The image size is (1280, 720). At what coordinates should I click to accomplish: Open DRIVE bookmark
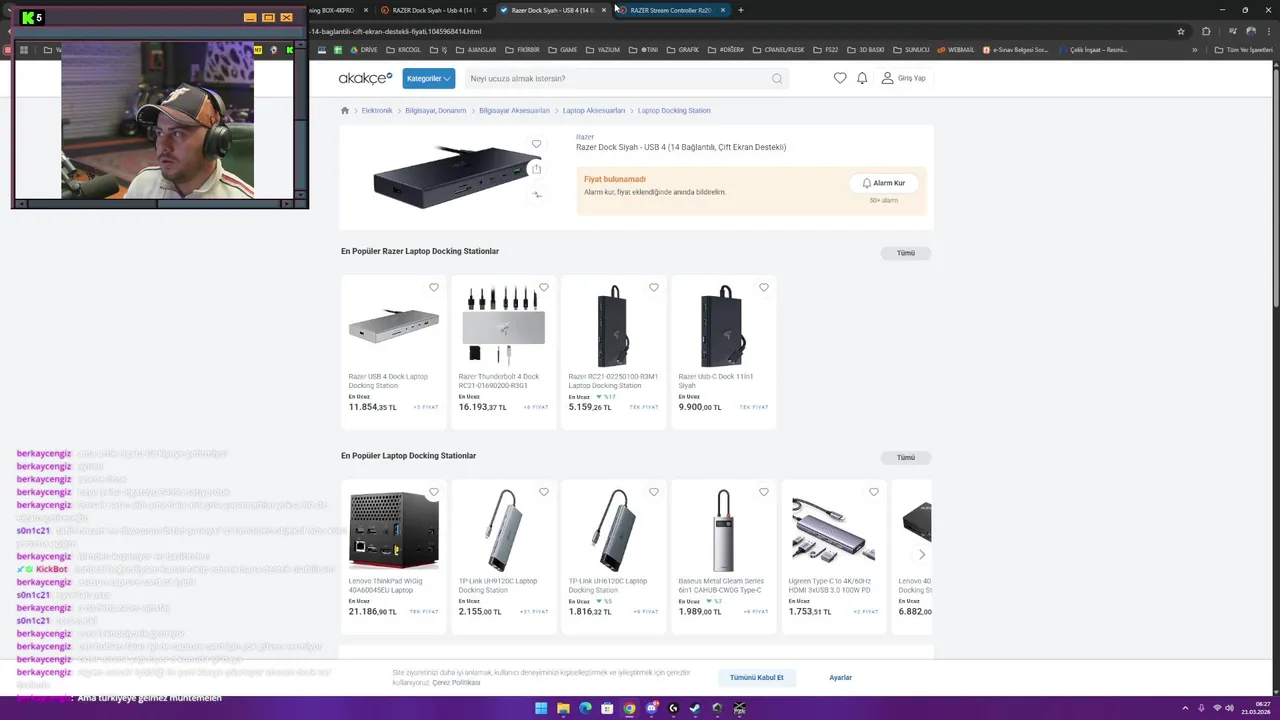click(x=363, y=50)
